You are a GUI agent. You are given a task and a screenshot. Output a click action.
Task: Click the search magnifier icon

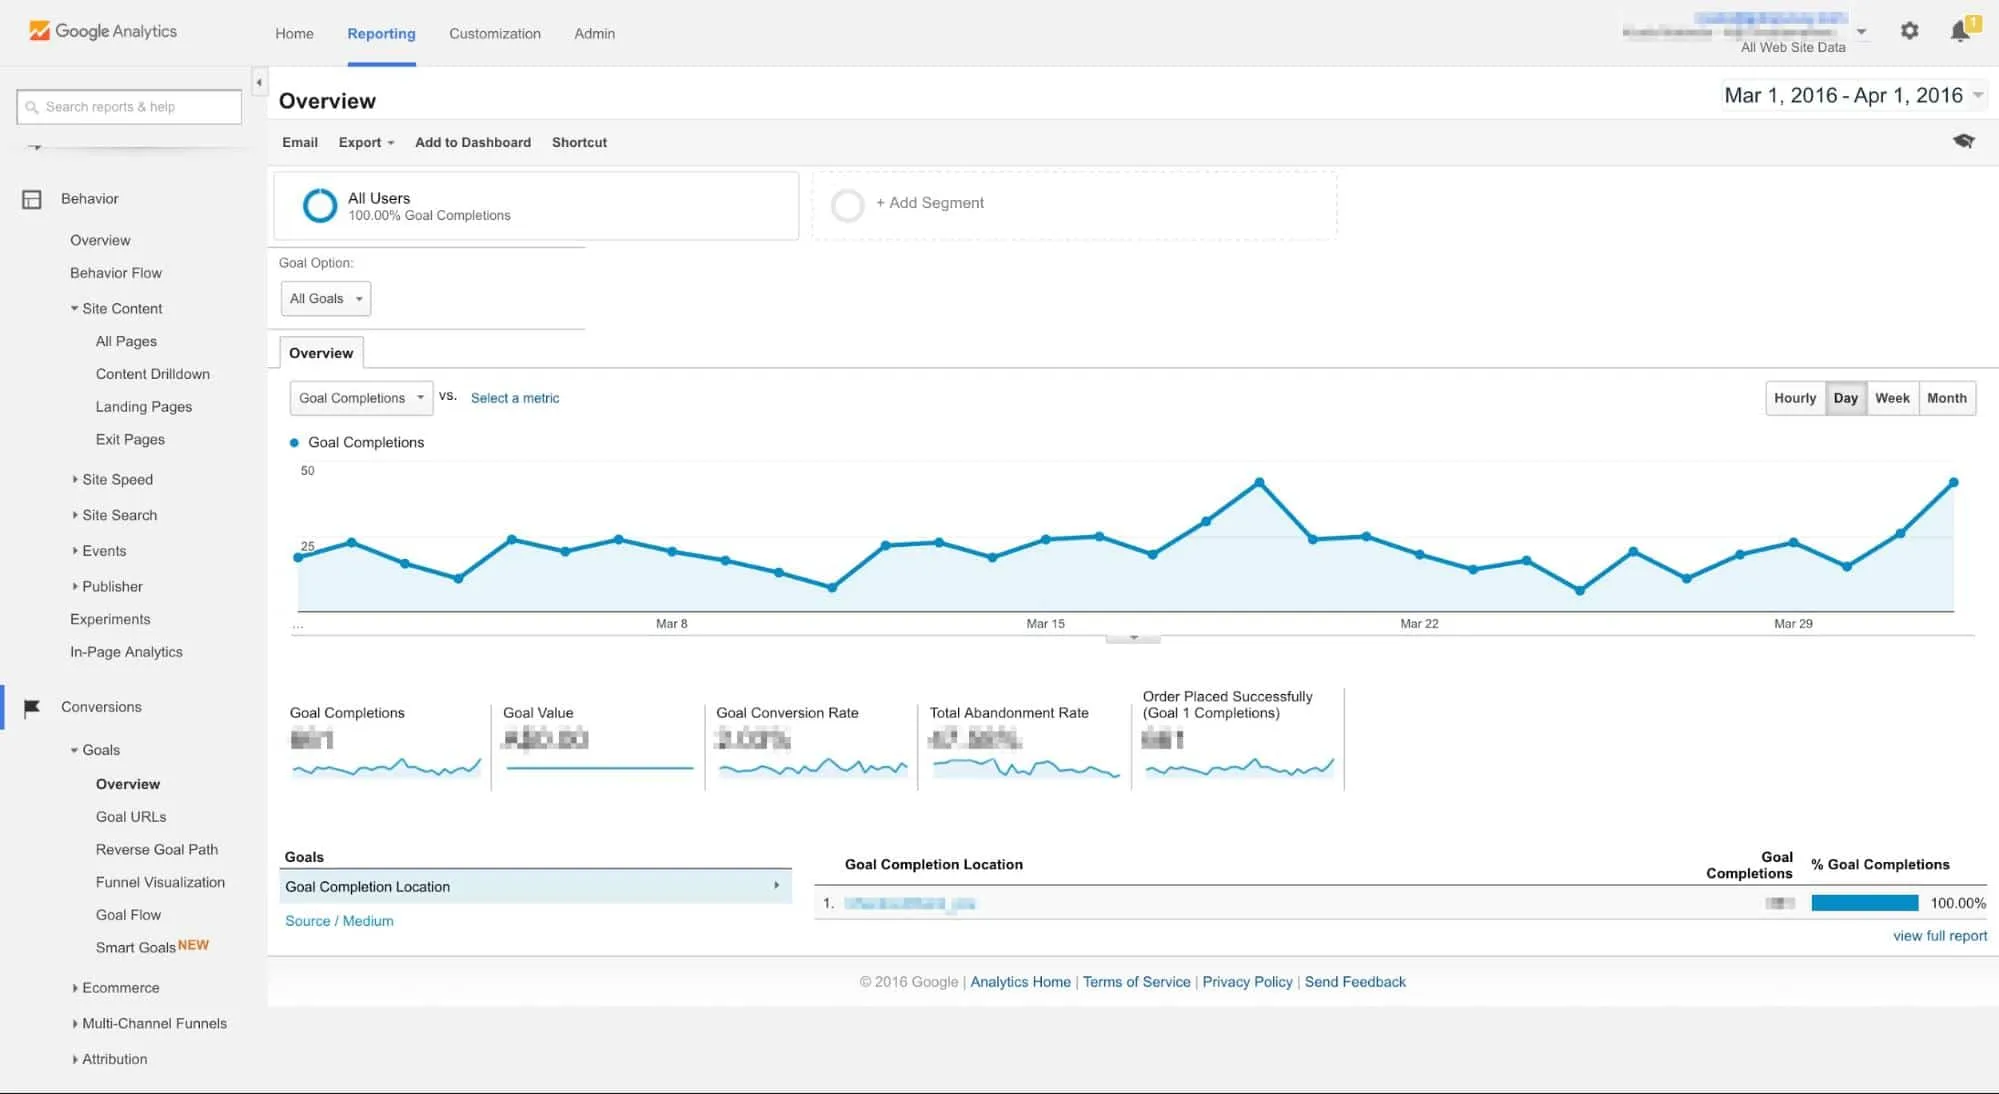pos(32,107)
